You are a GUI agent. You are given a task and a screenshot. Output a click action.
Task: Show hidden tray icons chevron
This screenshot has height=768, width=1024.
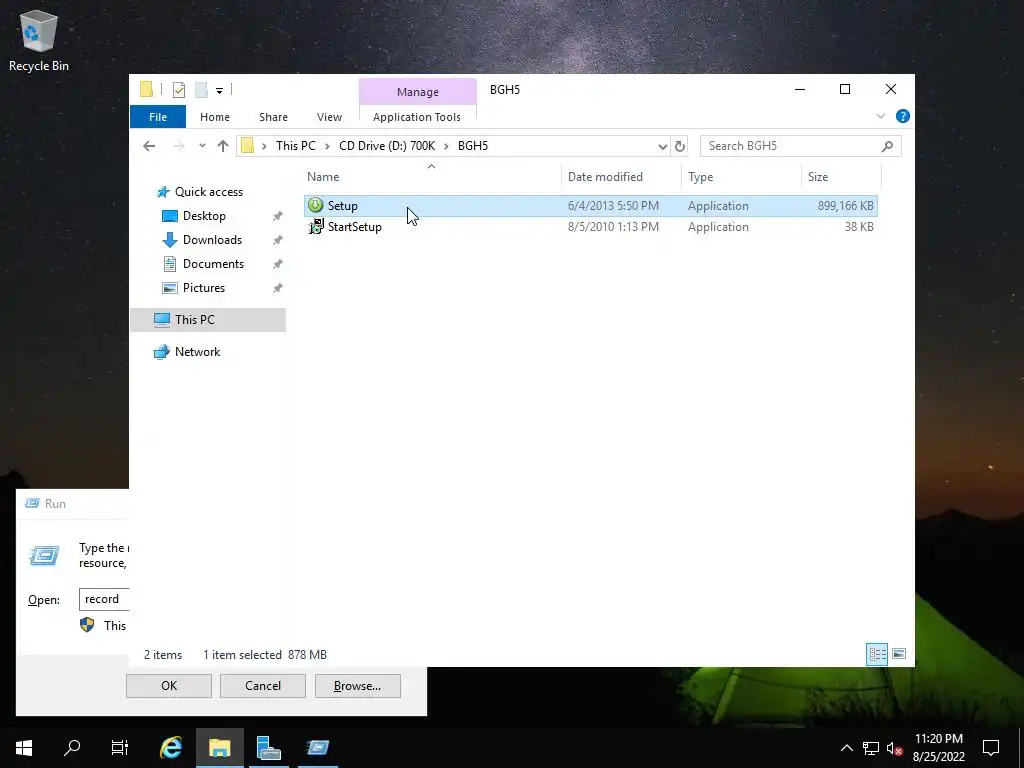tap(846, 748)
